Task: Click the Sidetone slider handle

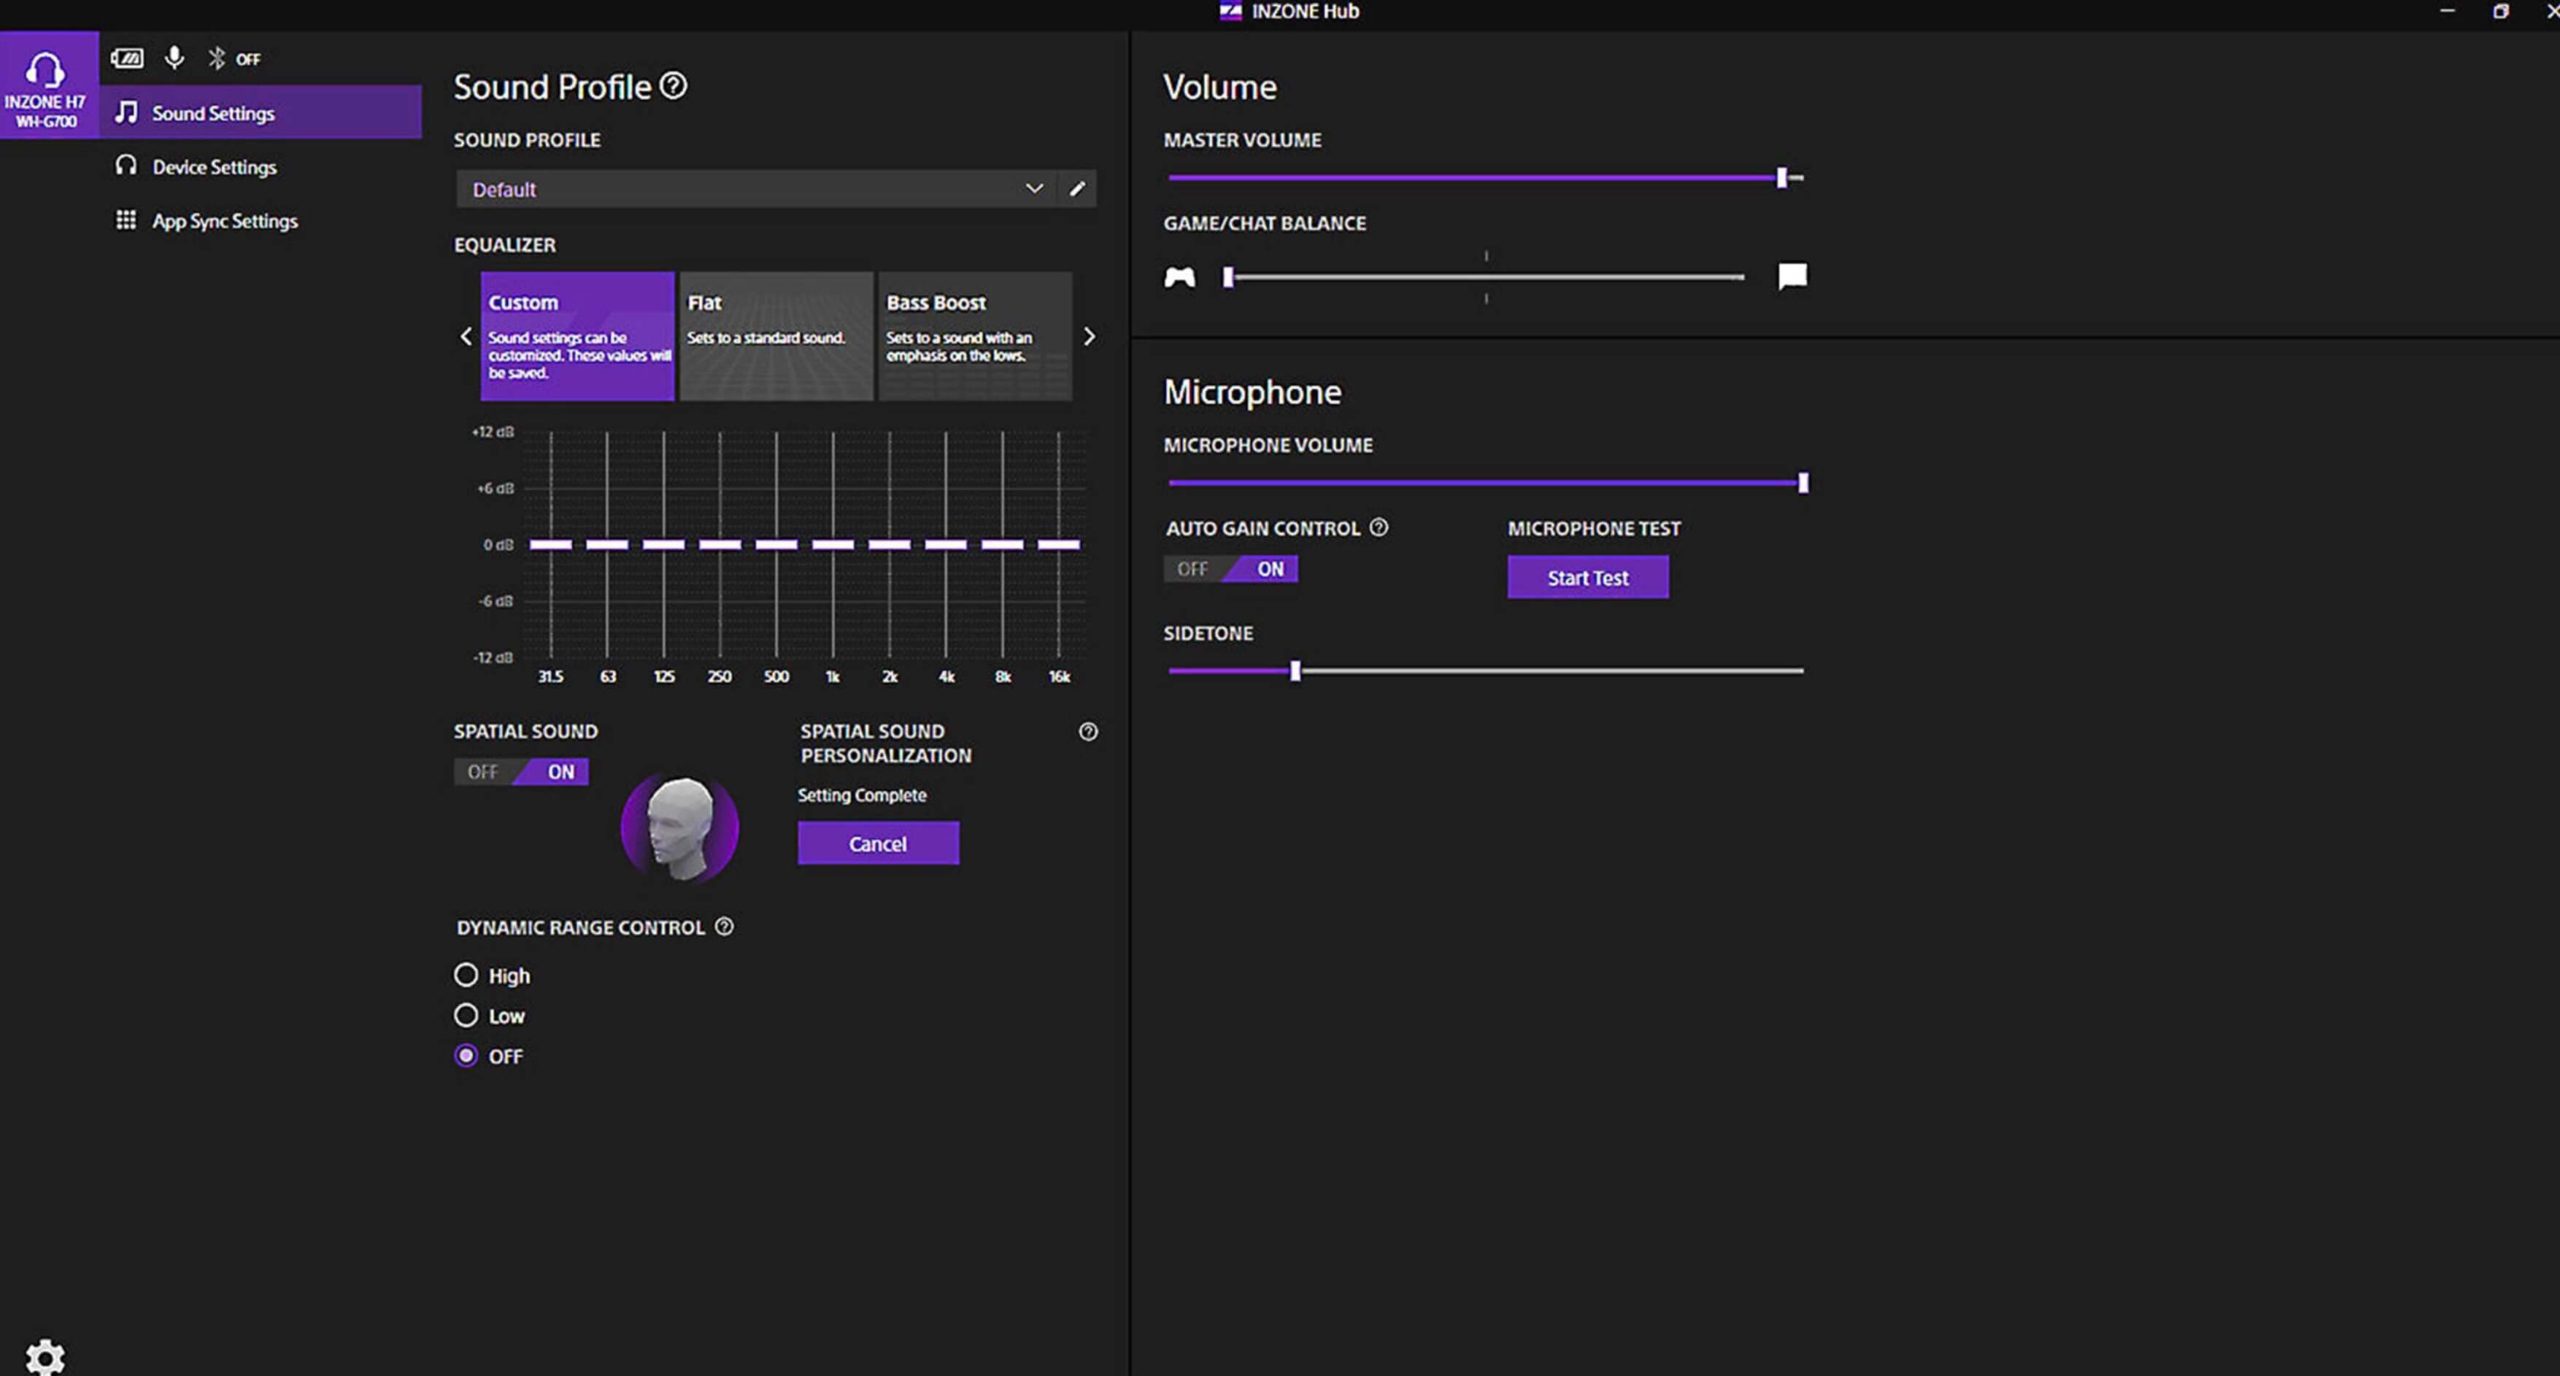Action: [x=1295, y=671]
